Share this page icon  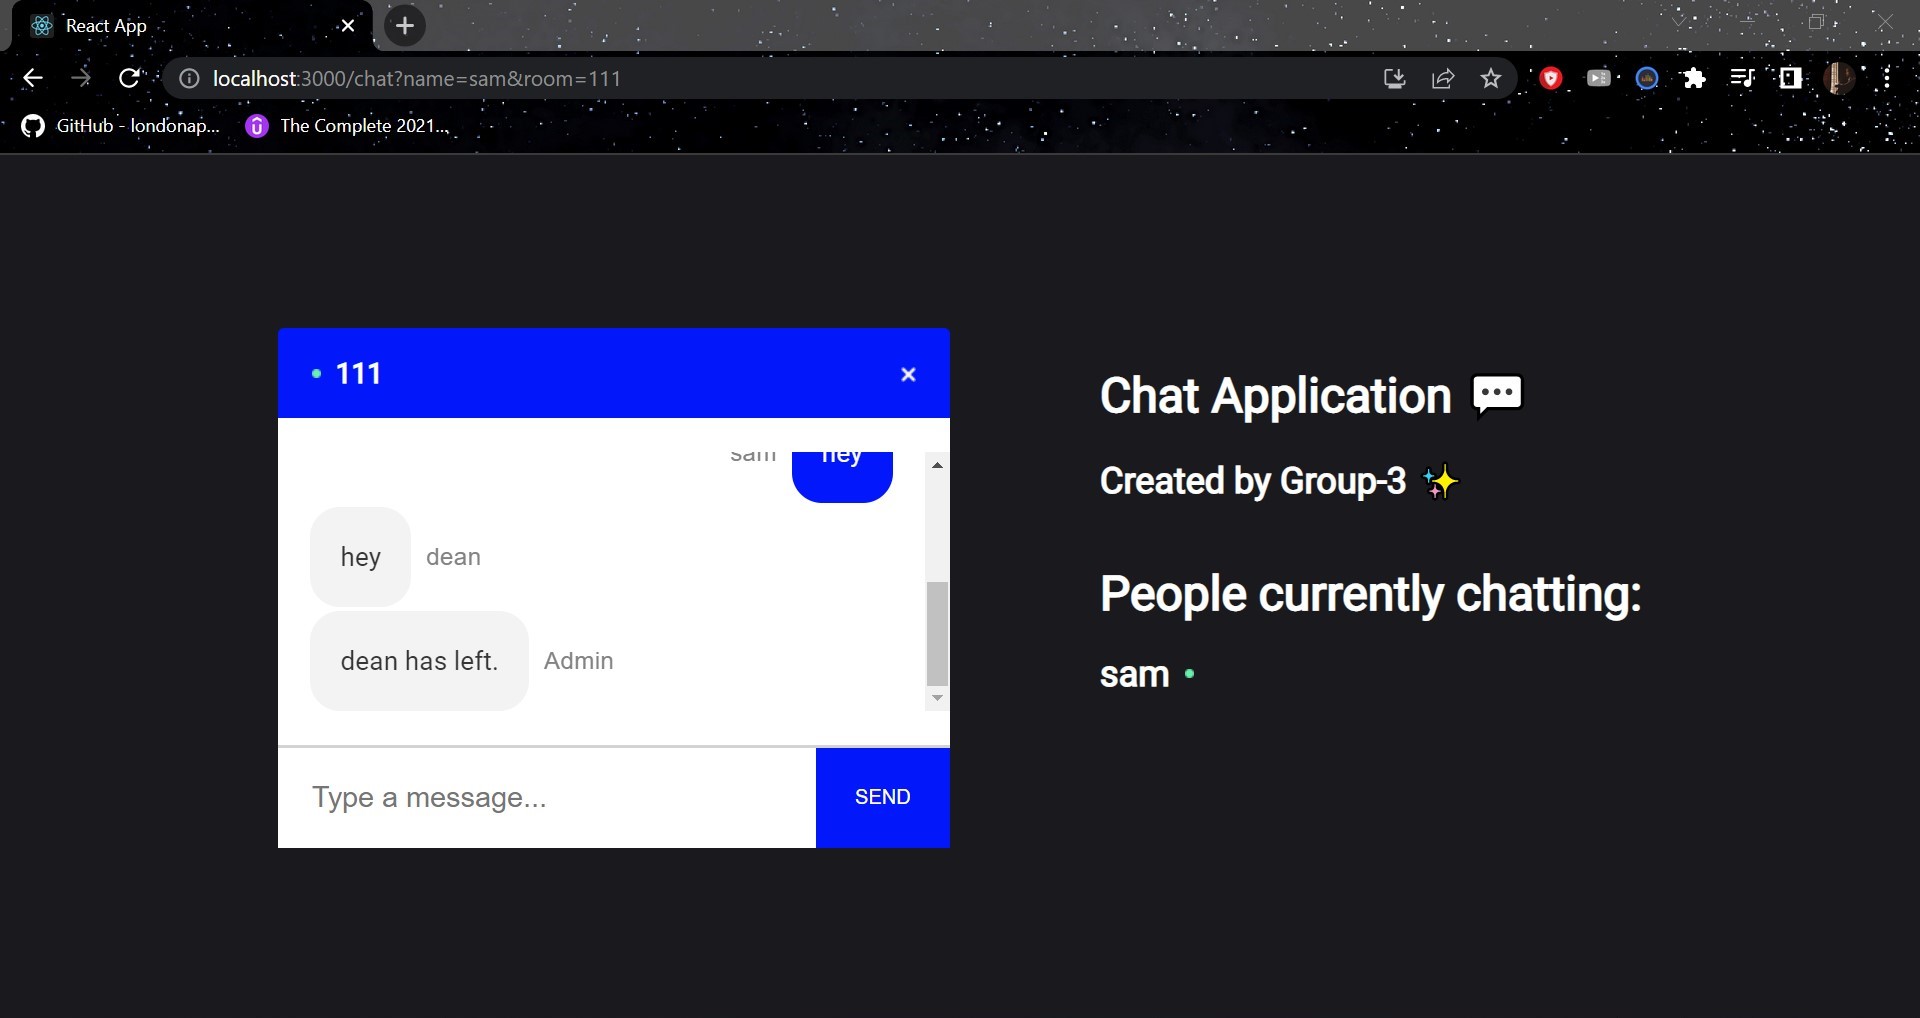pos(1443,78)
